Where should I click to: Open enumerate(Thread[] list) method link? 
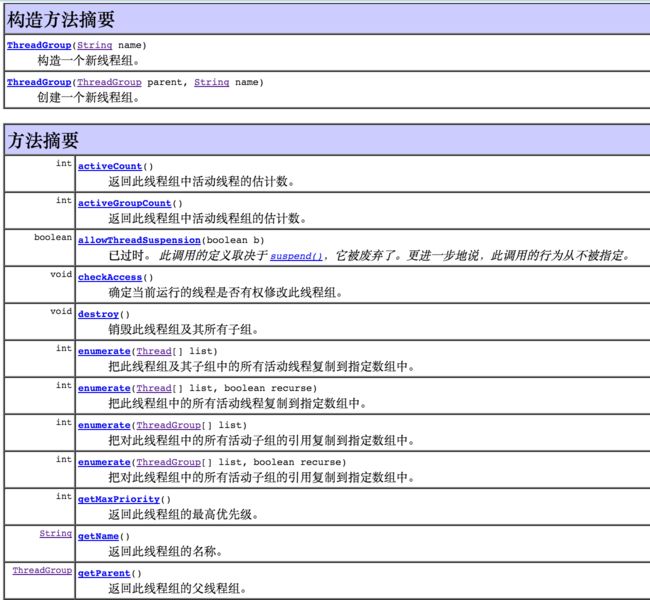[x=104, y=351]
